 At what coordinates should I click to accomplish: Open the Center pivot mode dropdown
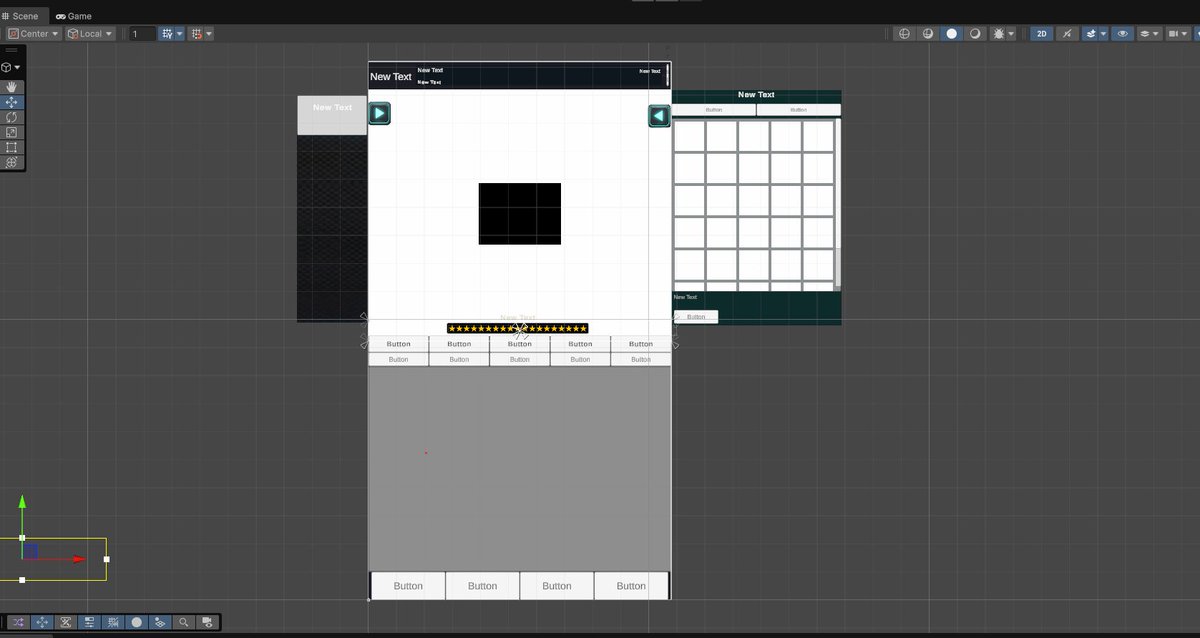pyautogui.click(x=34, y=34)
